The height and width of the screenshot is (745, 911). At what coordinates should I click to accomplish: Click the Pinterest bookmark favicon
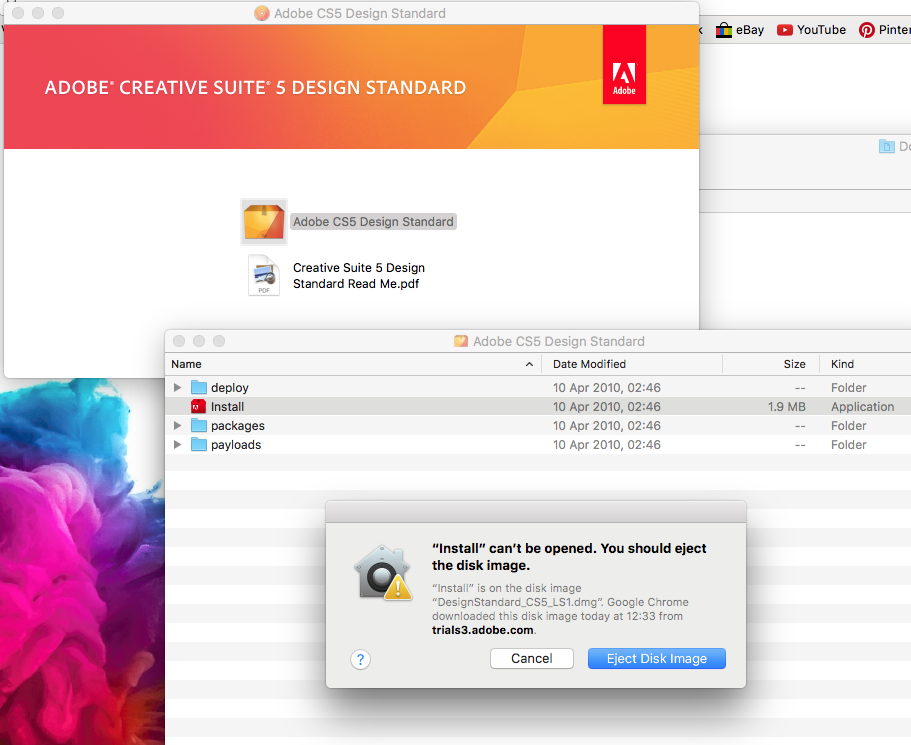tap(866, 30)
